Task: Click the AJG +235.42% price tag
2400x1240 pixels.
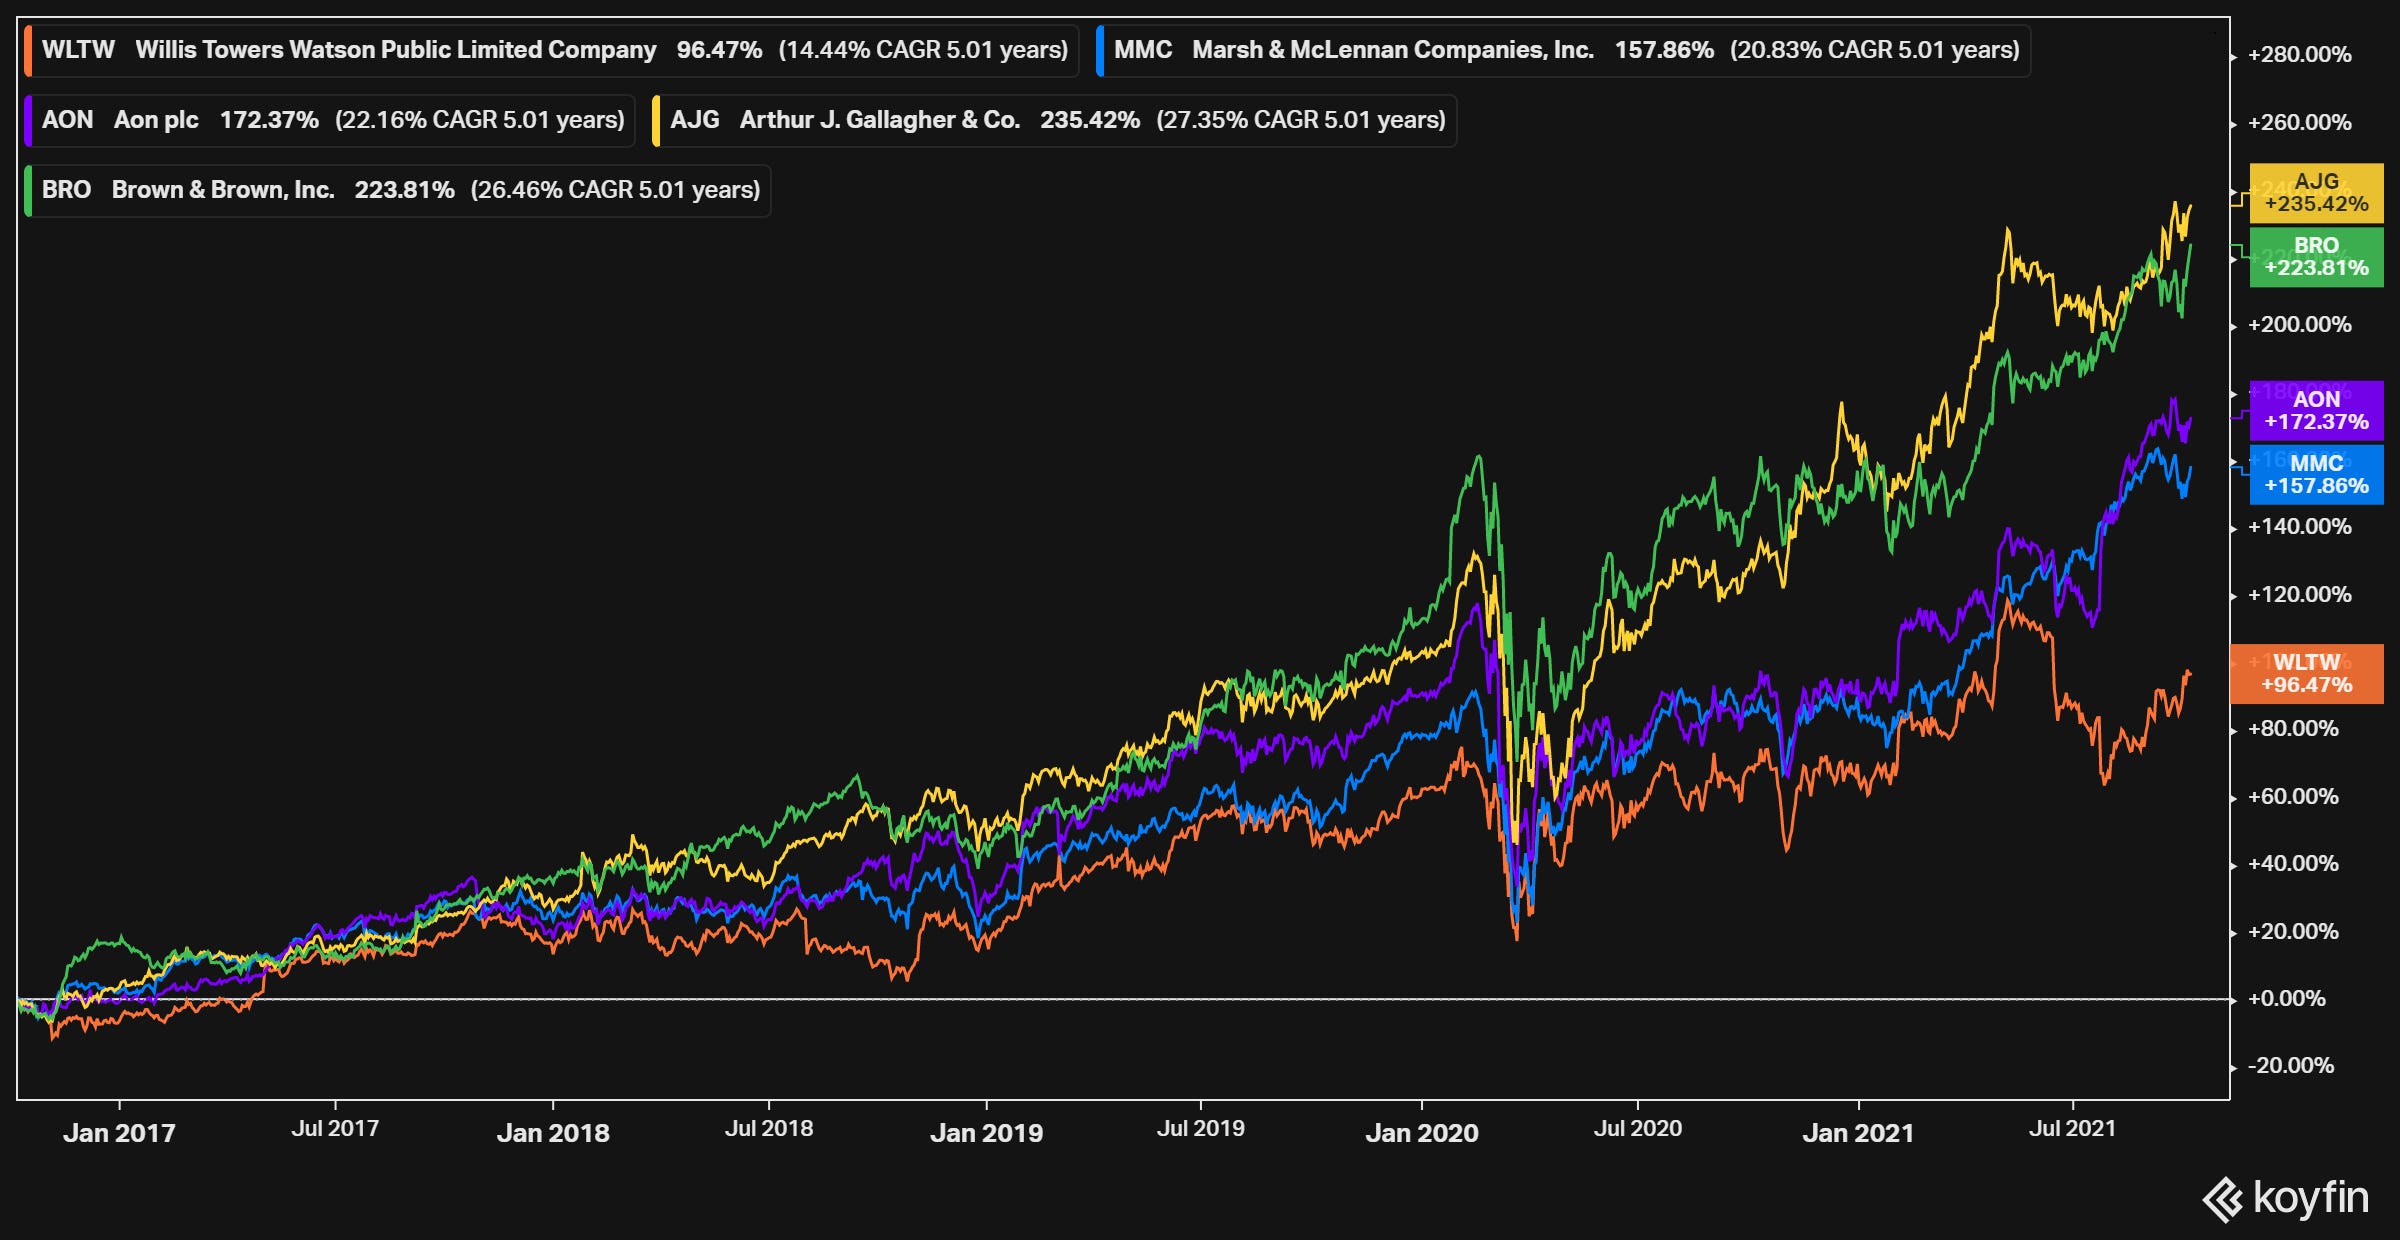Action: click(2316, 193)
